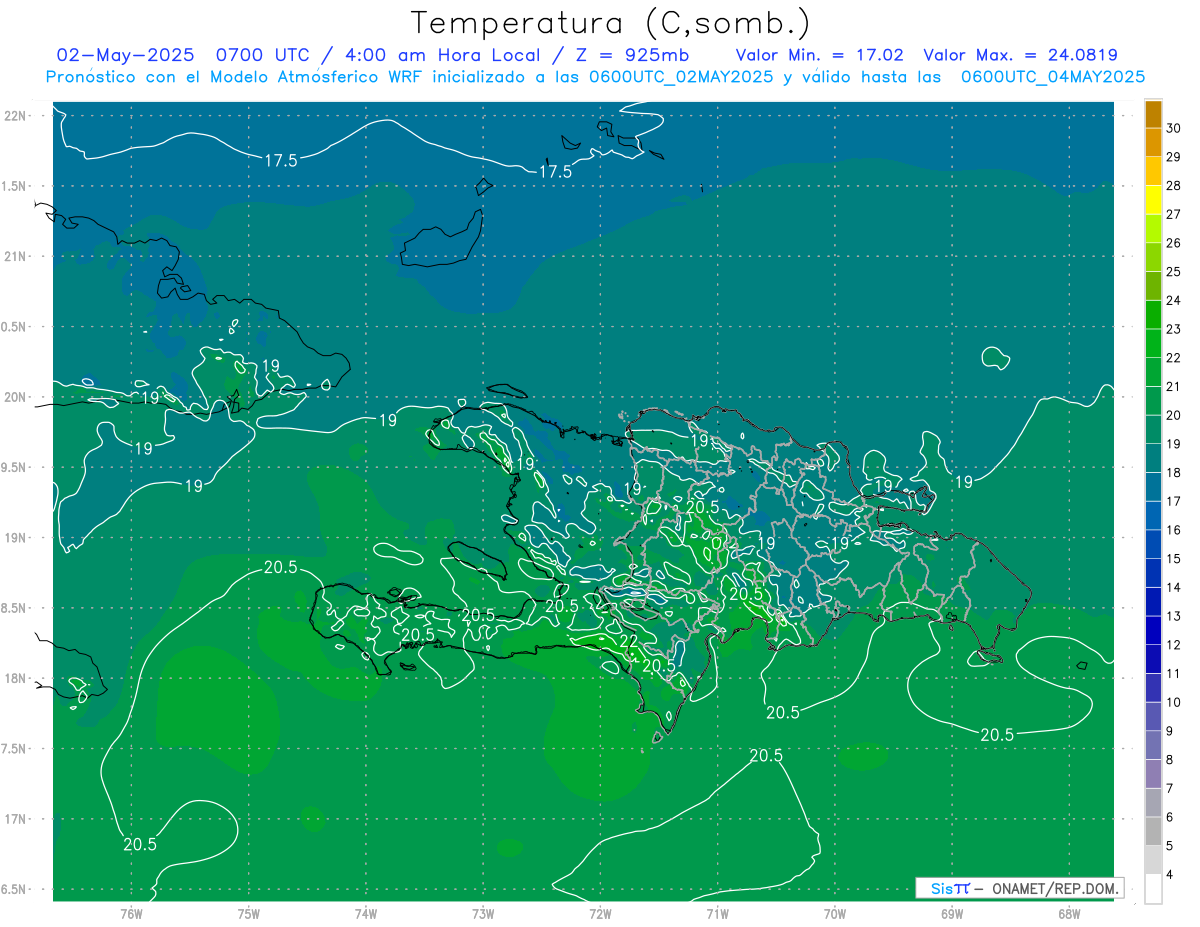Screen dimensions: 1200x927
Task: Click the "17.5" contour label near 72.5W
Action: point(555,172)
